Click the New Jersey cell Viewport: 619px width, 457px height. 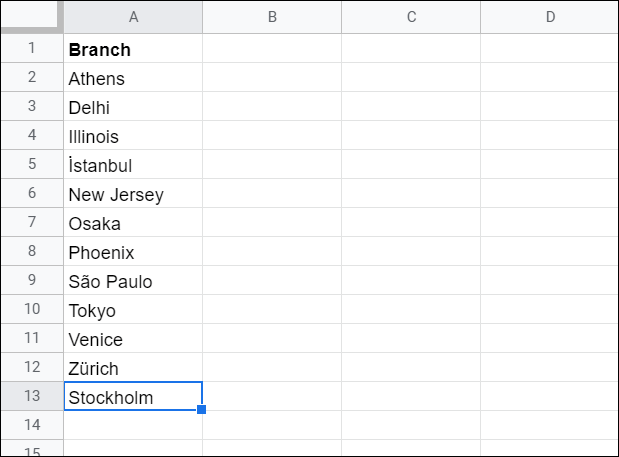point(133,193)
